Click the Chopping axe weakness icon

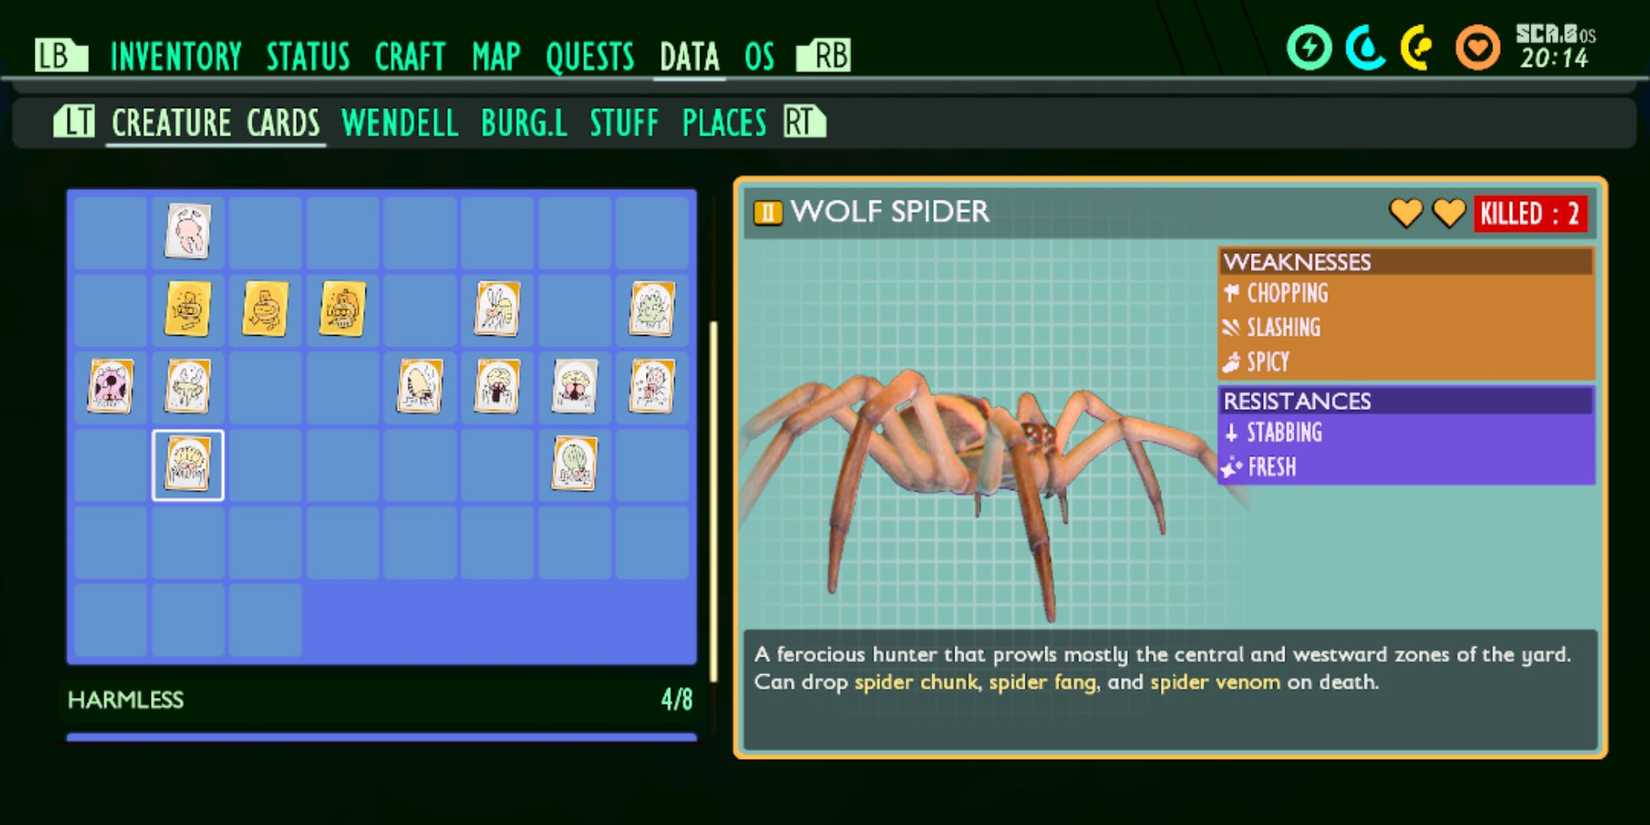tap(1232, 293)
